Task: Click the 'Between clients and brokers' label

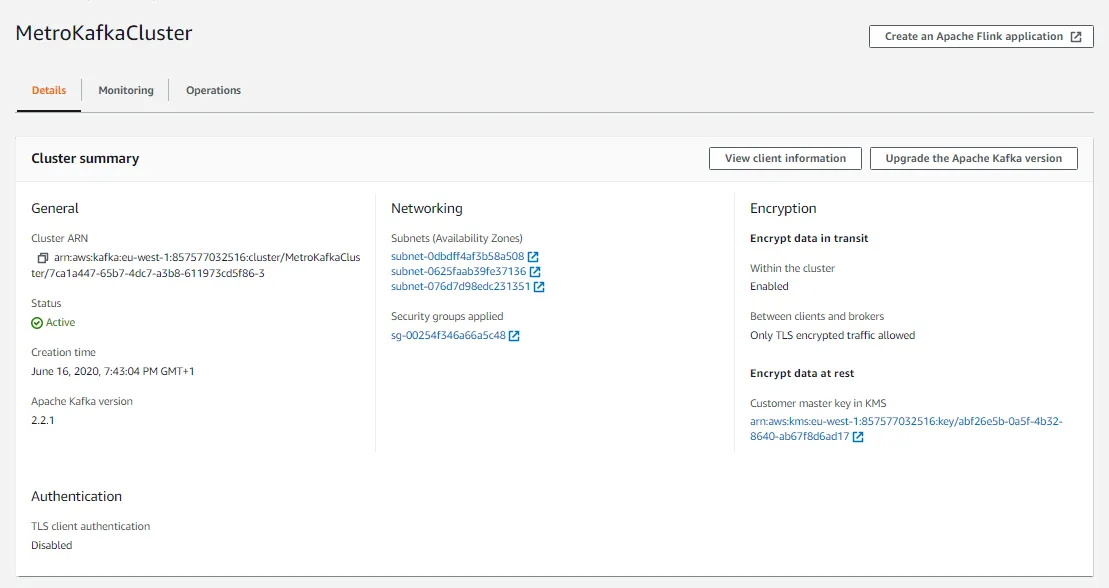Action: [x=817, y=316]
